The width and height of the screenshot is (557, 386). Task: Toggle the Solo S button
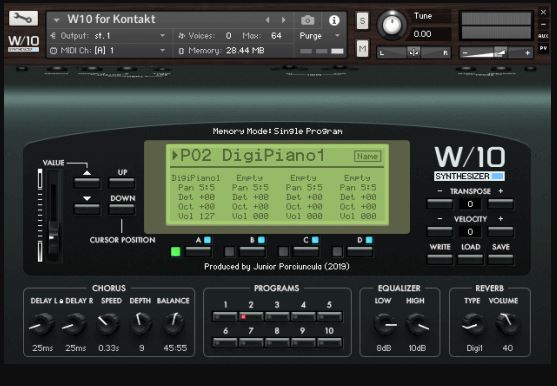tap(362, 21)
